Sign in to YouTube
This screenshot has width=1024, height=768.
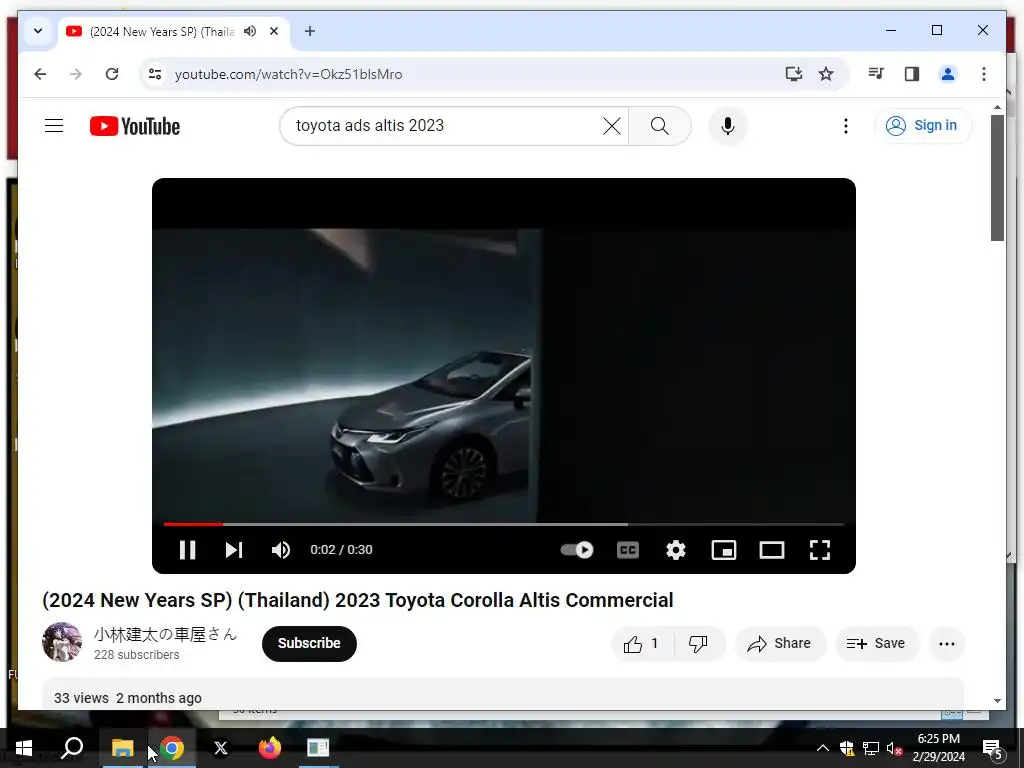click(923, 125)
